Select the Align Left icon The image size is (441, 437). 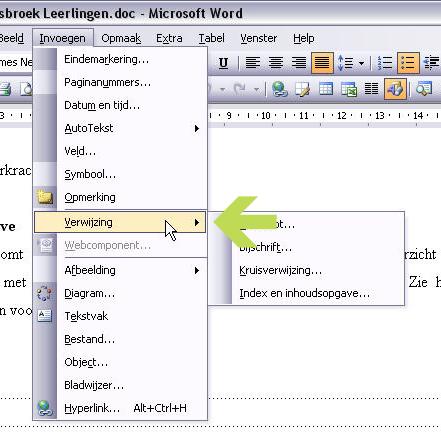pos(253,63)
